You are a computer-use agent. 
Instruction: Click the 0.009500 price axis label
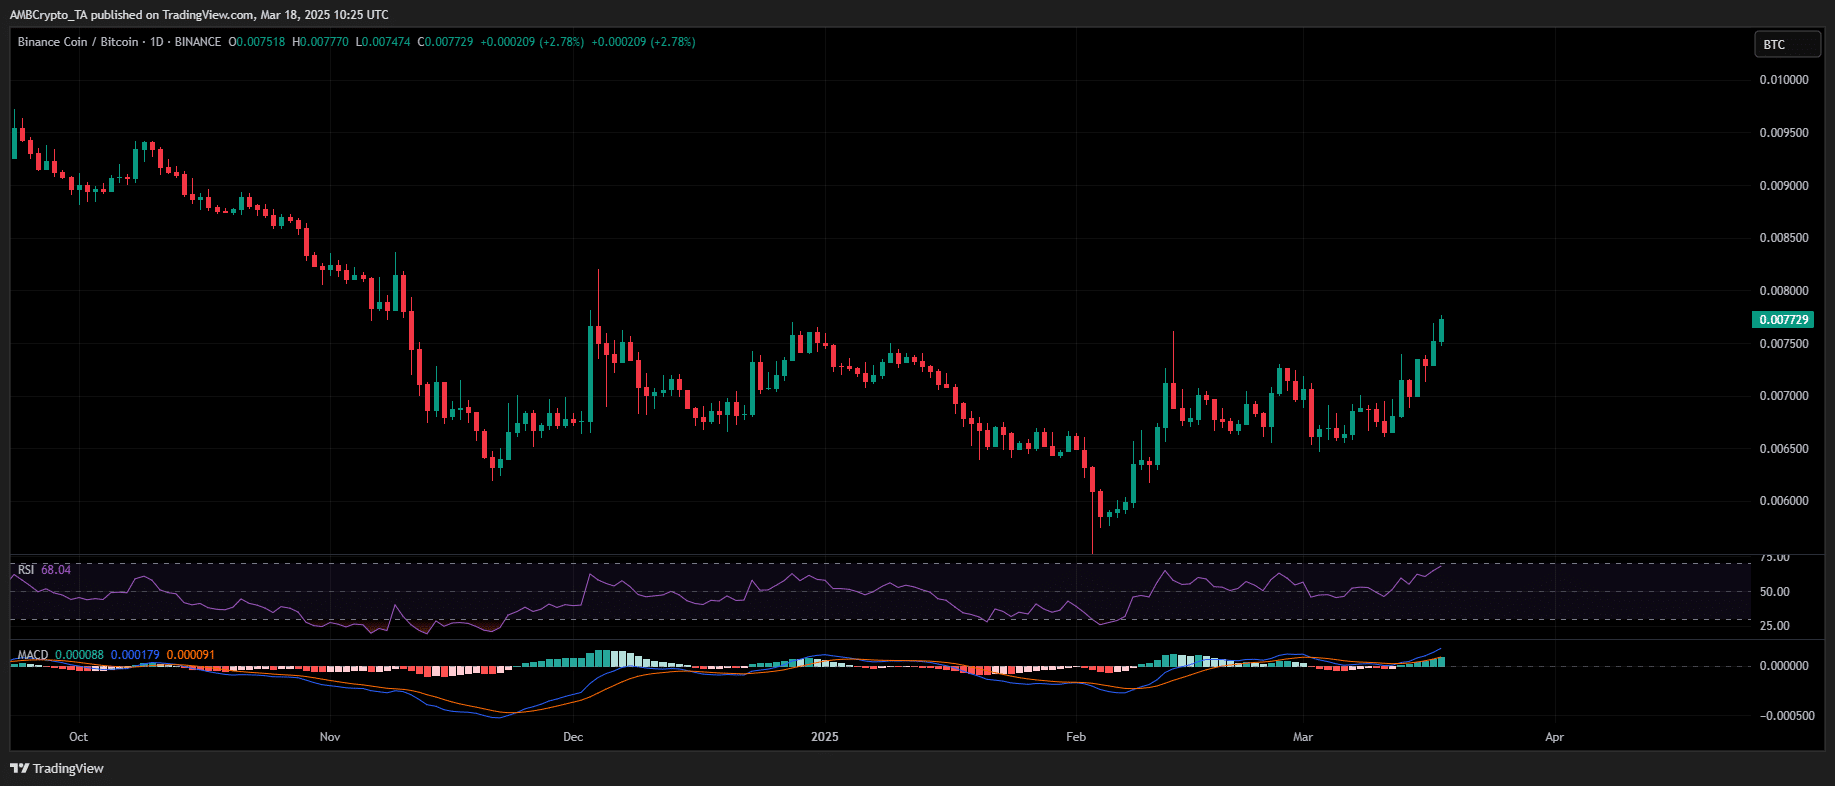[1784, 133]
